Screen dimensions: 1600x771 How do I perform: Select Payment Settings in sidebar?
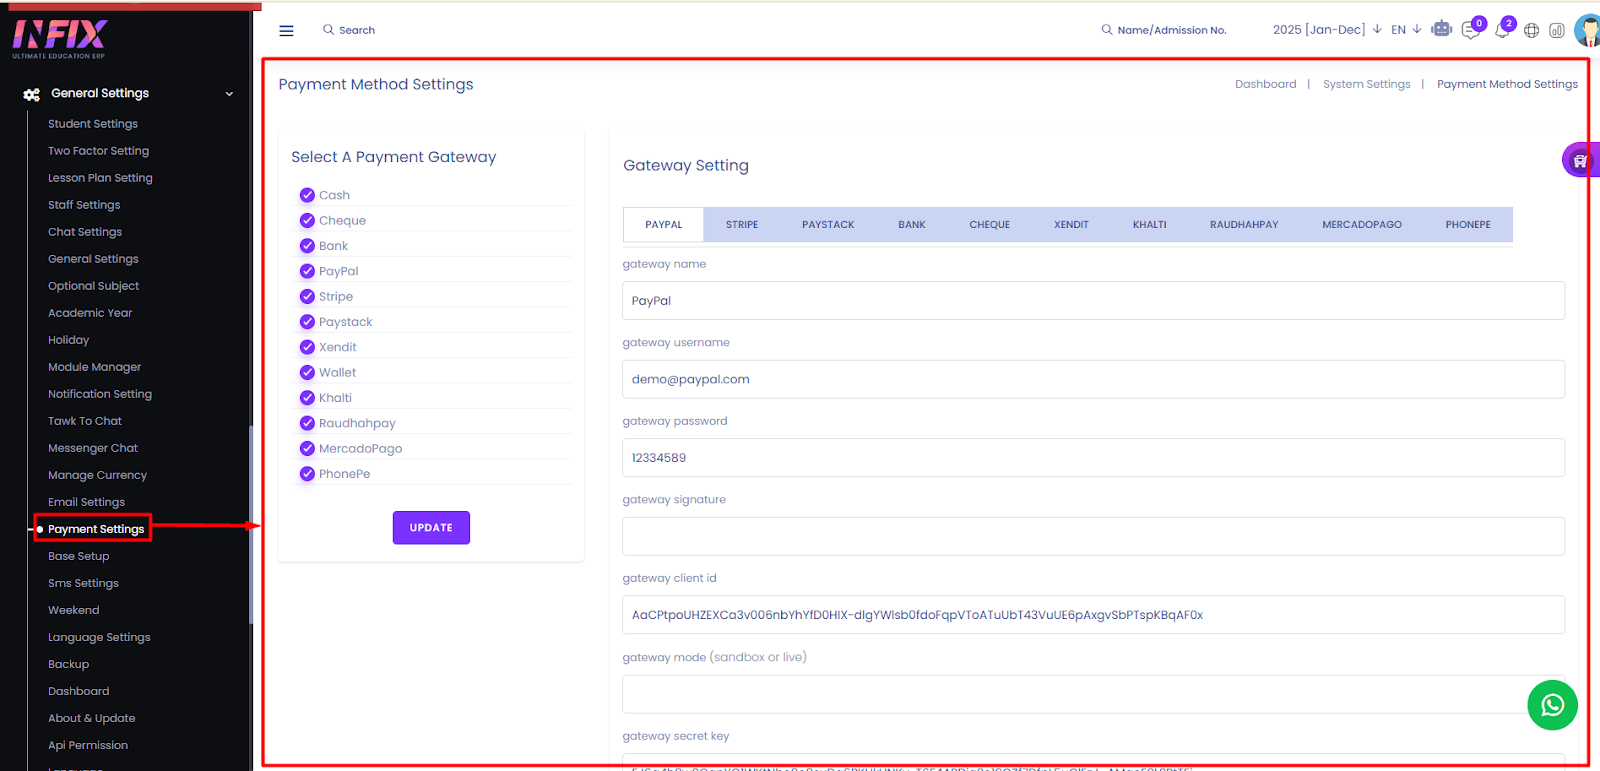point(96,529)
